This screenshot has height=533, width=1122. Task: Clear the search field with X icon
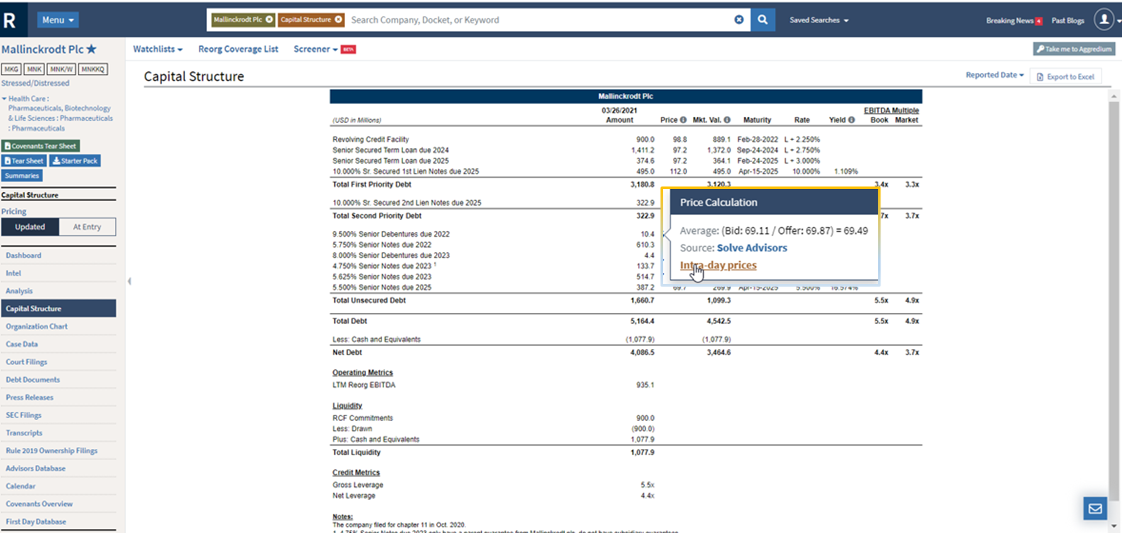point(739,19)
